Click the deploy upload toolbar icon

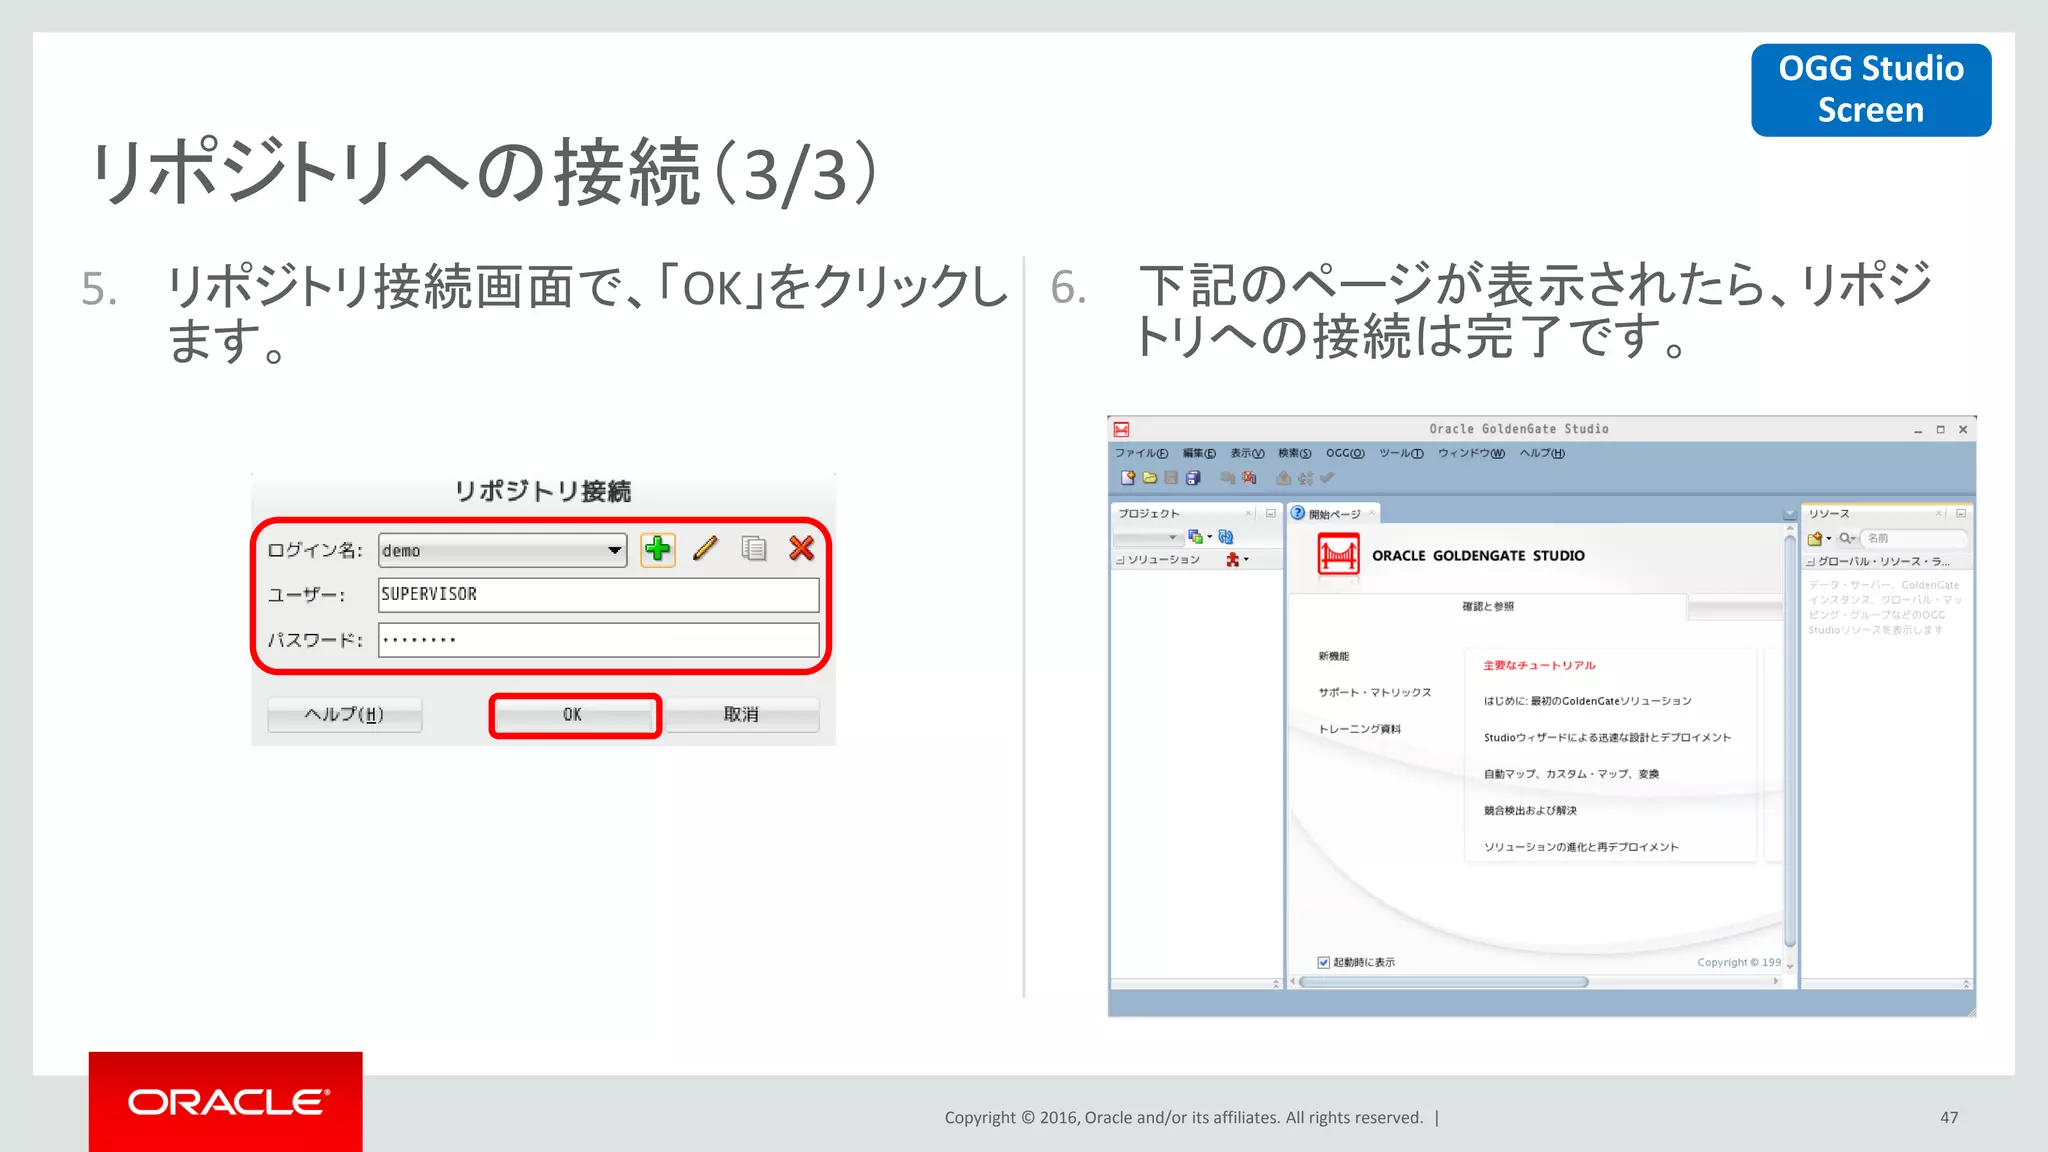pyautogui.click(x=1283, y=478)
